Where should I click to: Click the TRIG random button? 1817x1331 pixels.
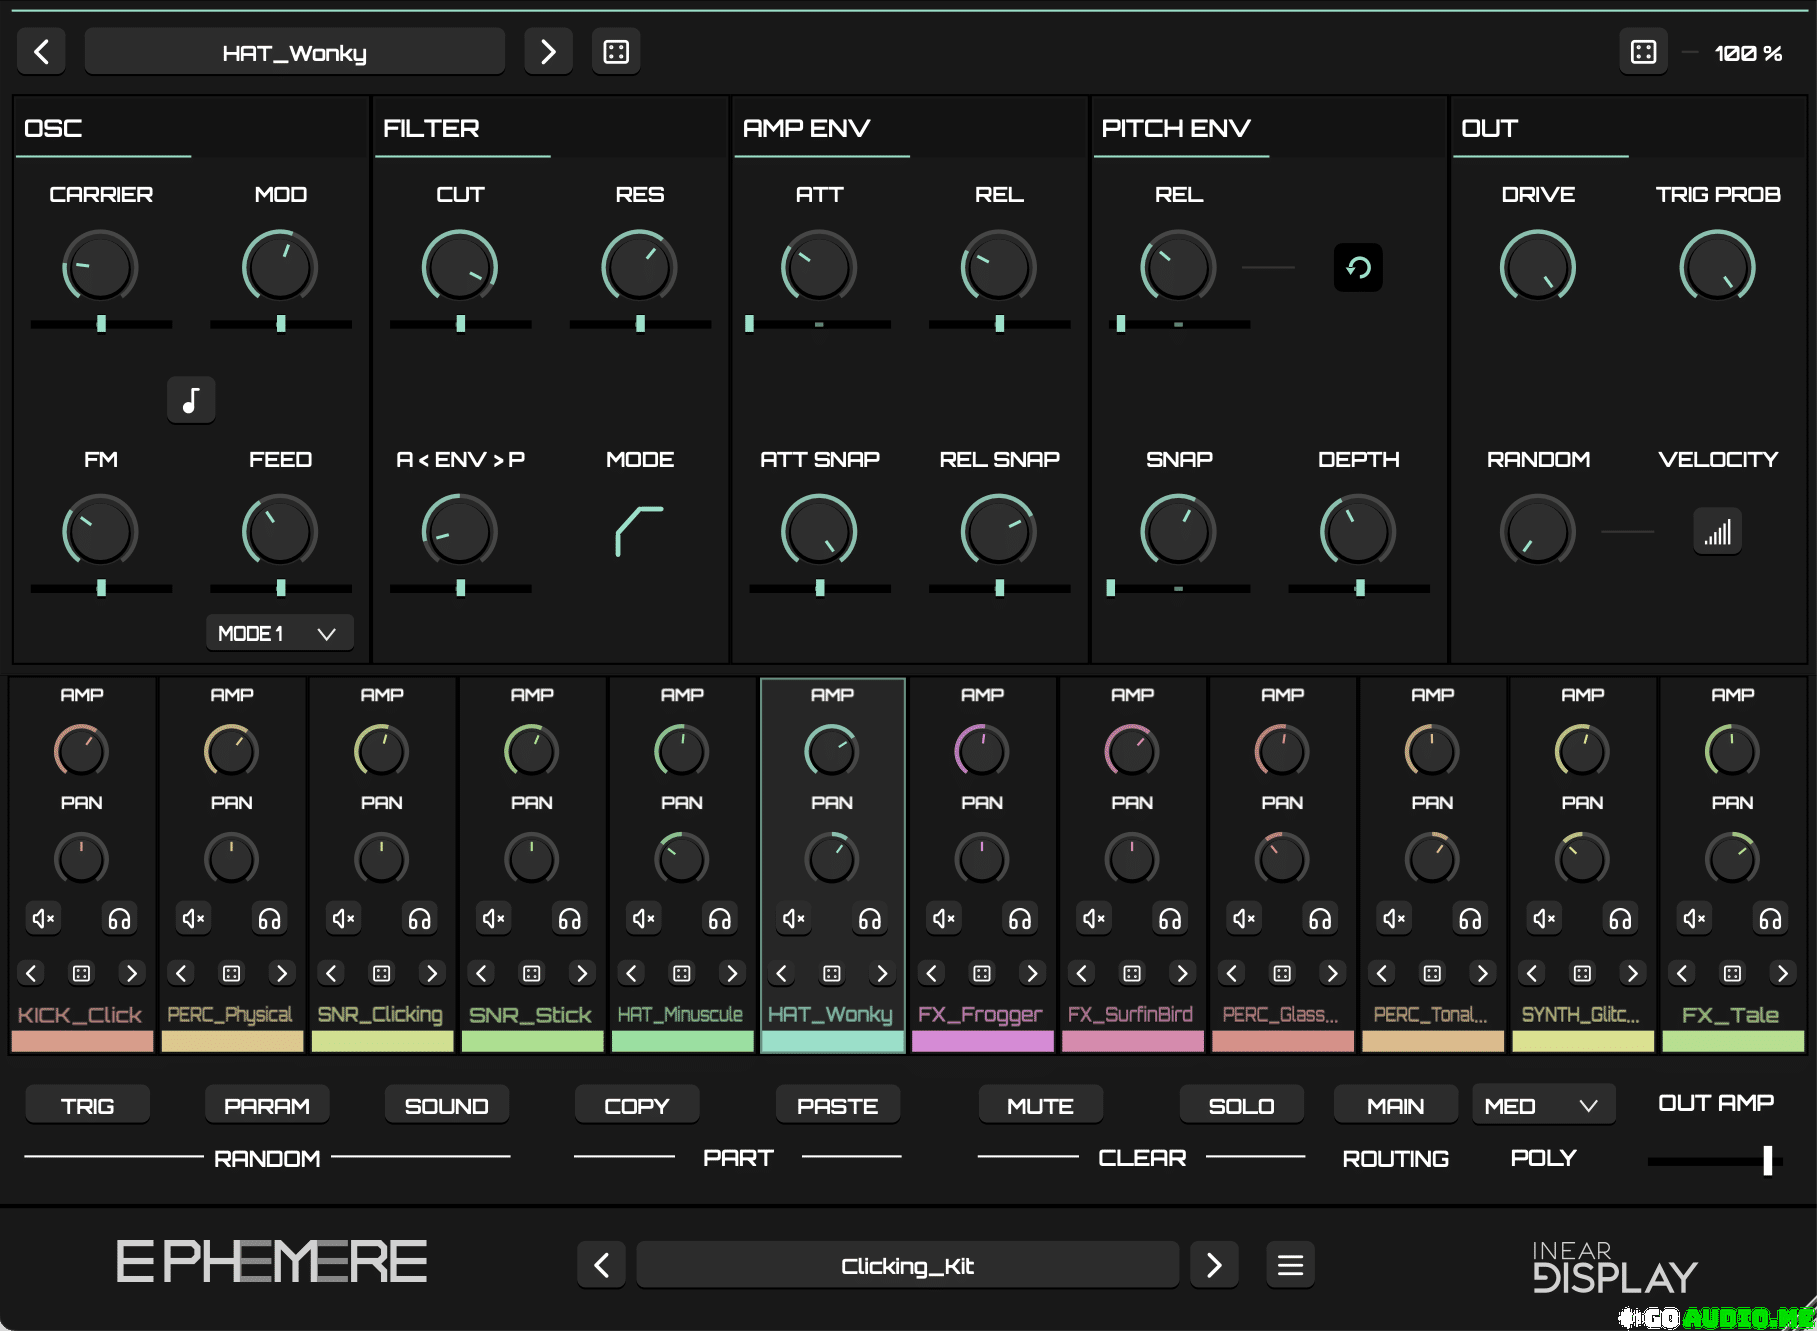(87, 1106)
